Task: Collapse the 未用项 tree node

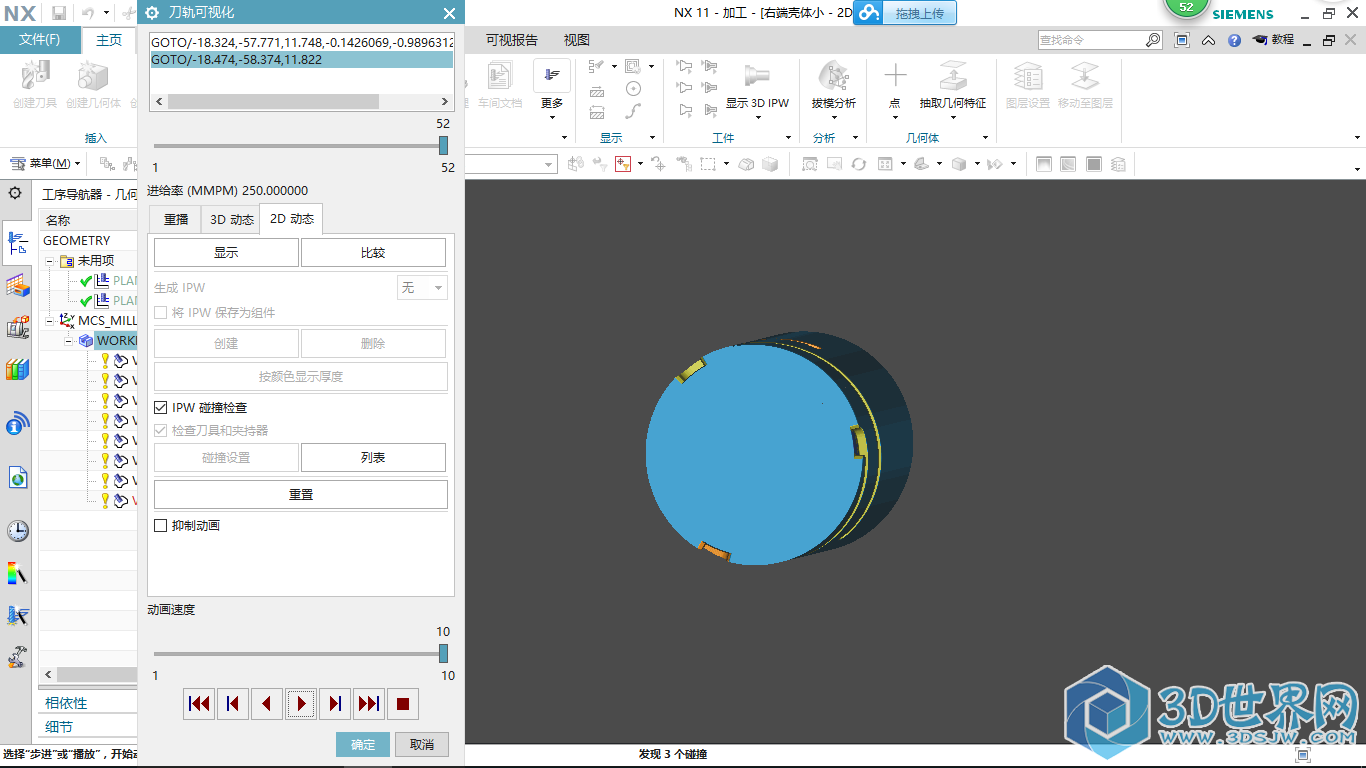Action: click(50, 261)
